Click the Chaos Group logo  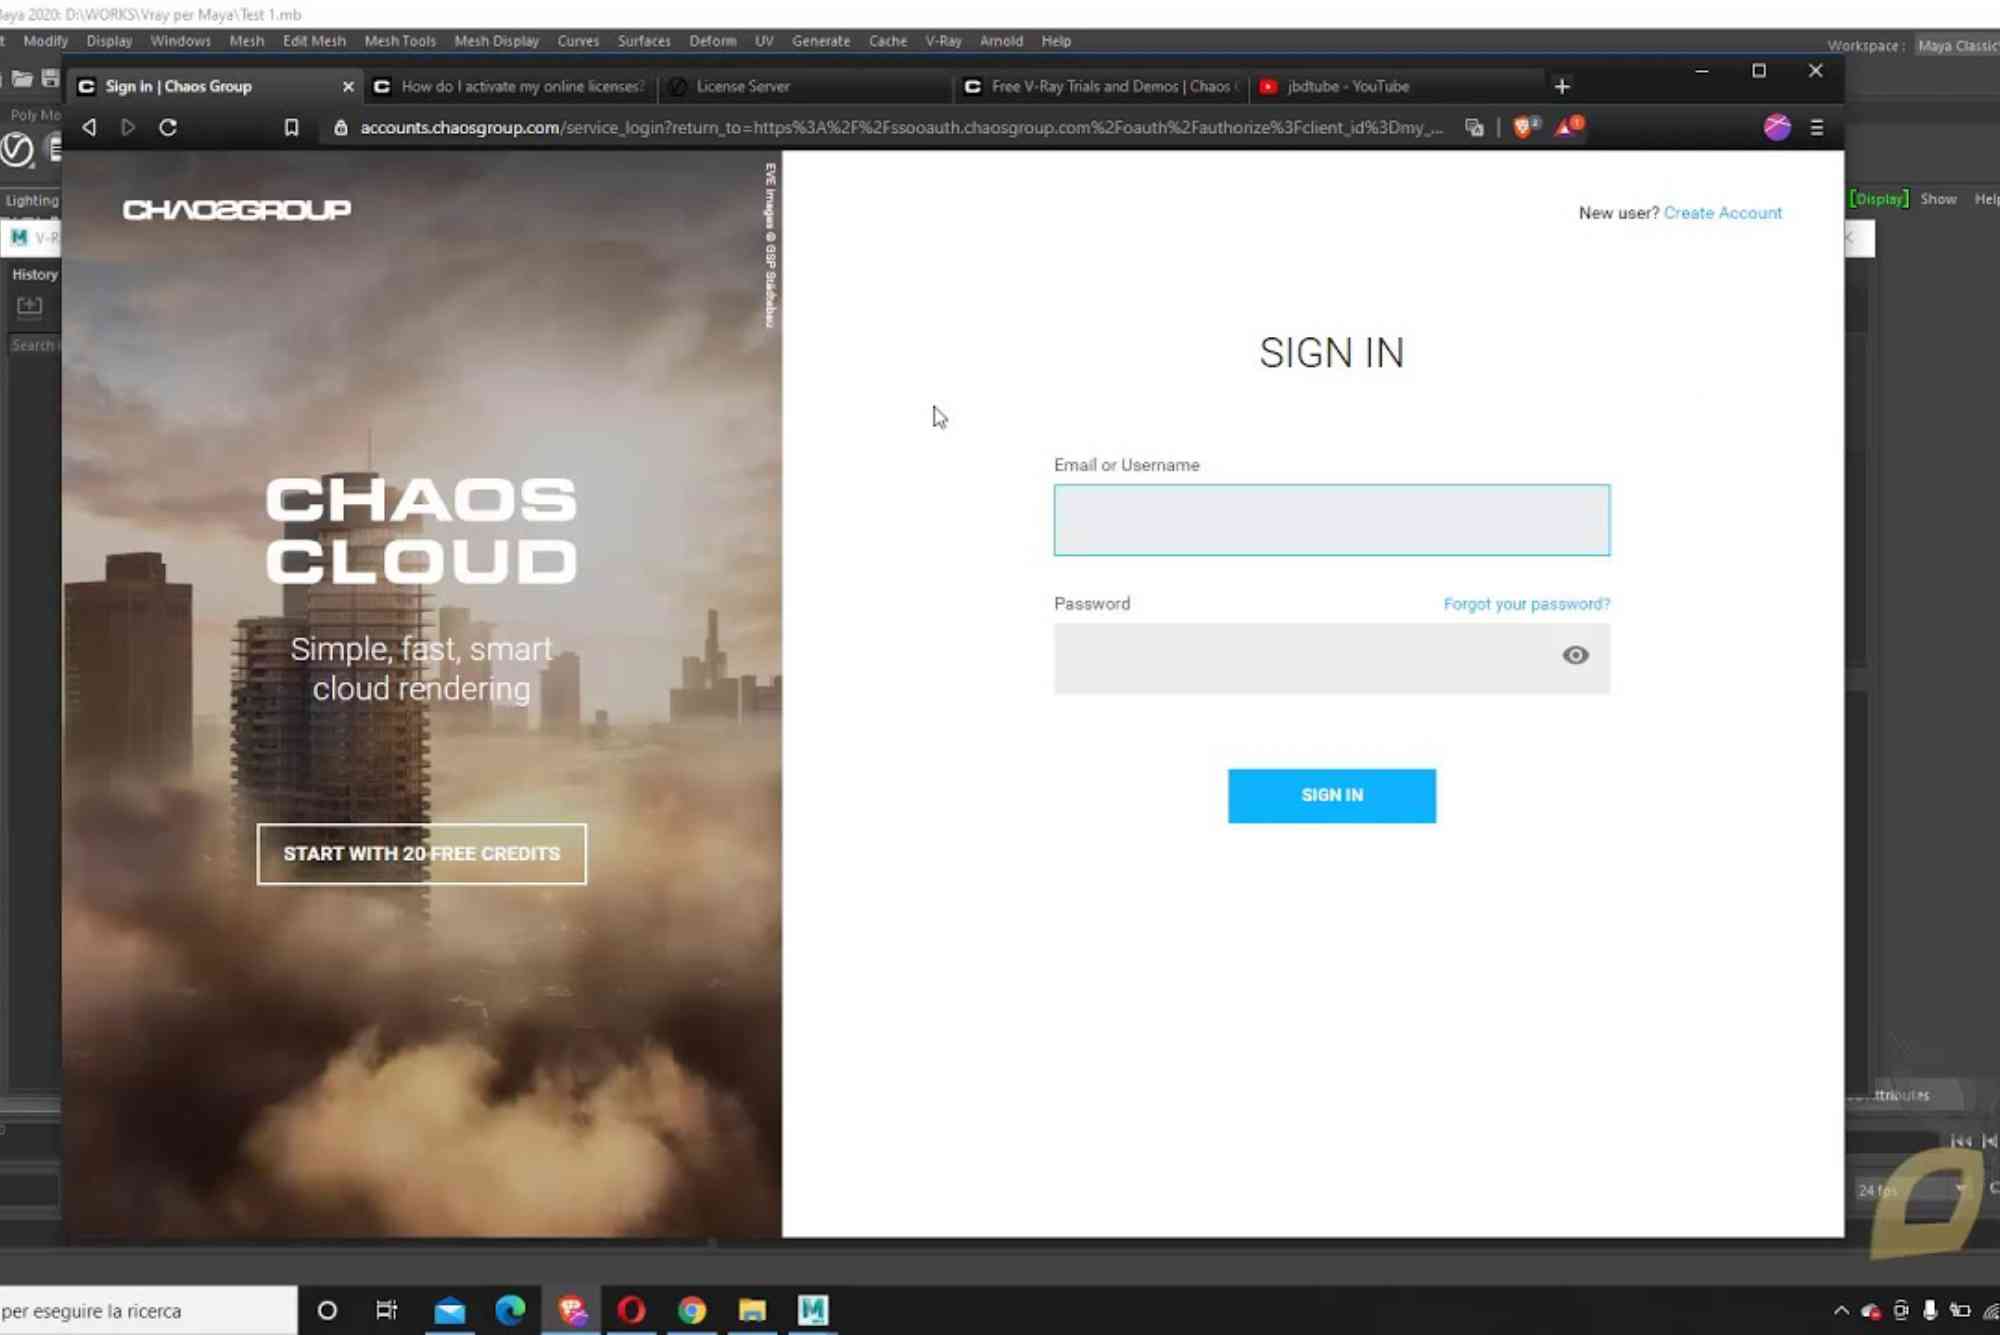tap(237, 209)
